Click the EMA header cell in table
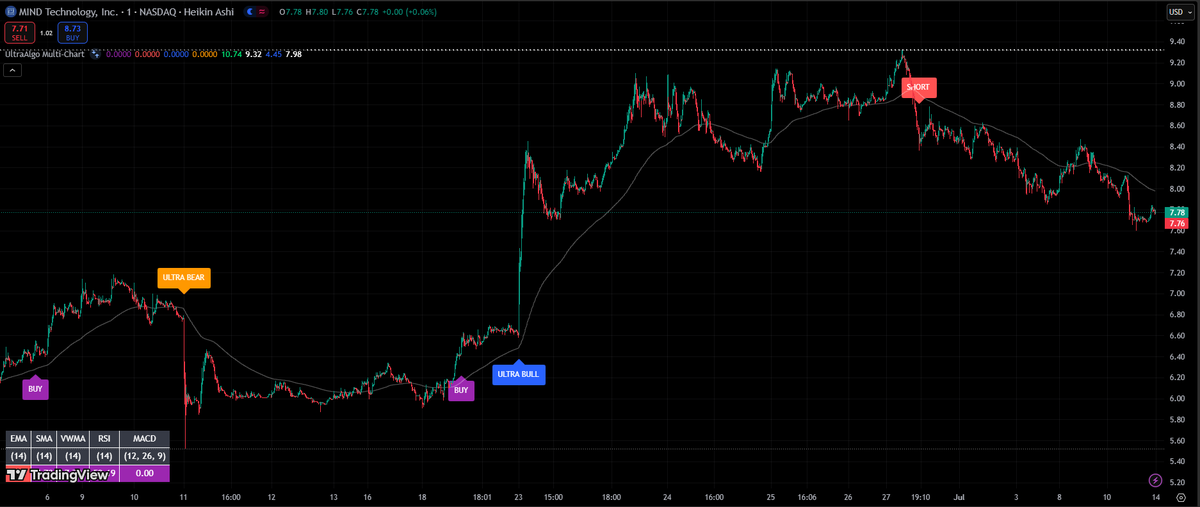 click(x=18, y=438)
